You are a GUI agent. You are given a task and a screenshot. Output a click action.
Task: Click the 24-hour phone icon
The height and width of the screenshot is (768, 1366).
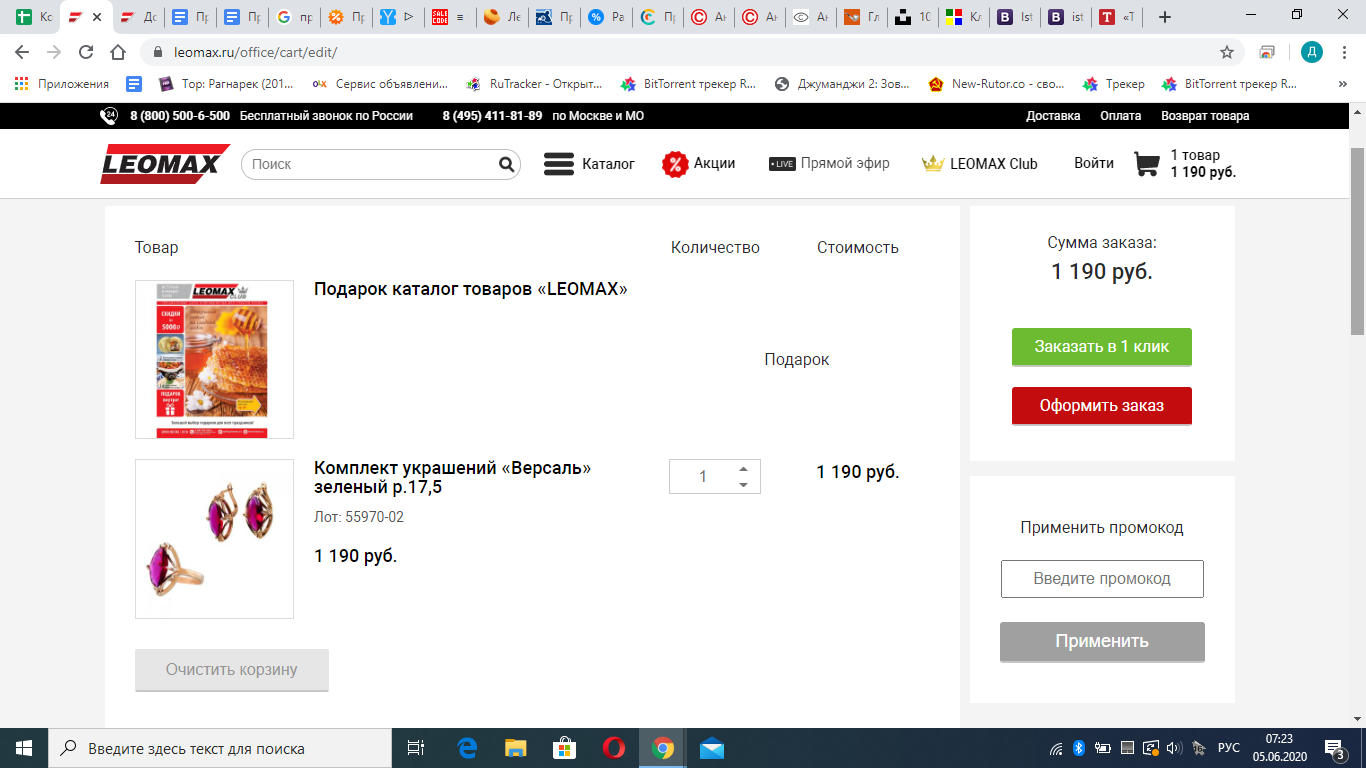click(109, 116)
